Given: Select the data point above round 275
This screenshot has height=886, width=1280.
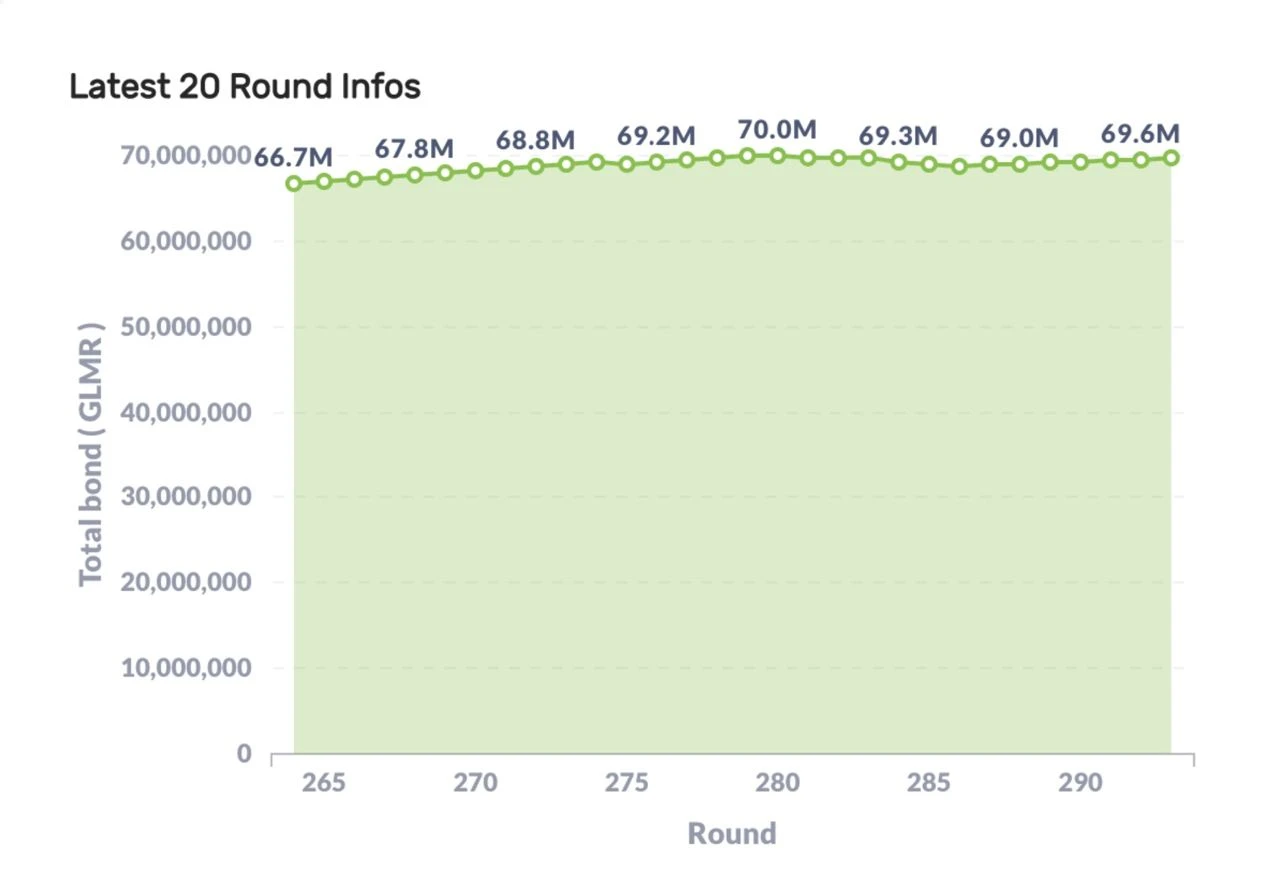Looking at the screenshot, I should [627, 164].
